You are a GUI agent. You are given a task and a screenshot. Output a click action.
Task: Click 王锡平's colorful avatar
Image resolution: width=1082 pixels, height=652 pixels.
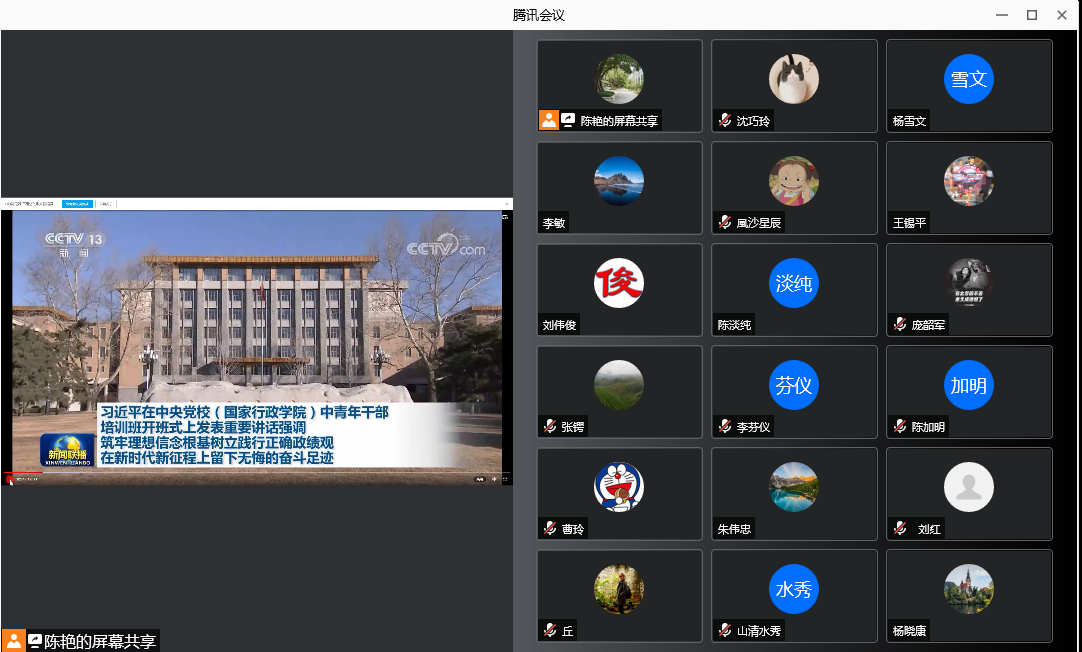coord(969,181)
